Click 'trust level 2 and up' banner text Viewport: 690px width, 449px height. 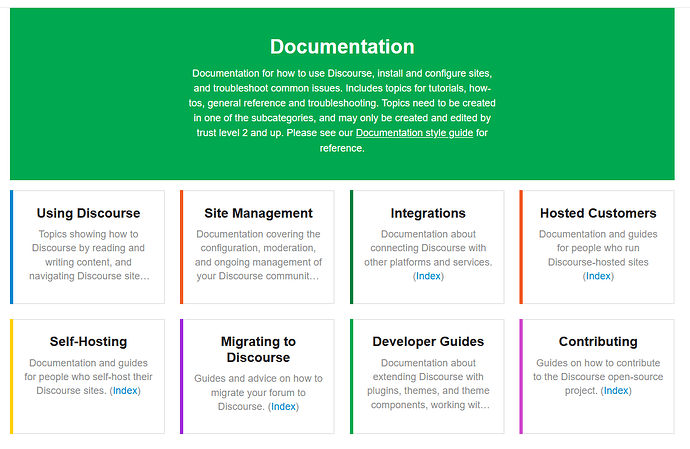[239, 133]
